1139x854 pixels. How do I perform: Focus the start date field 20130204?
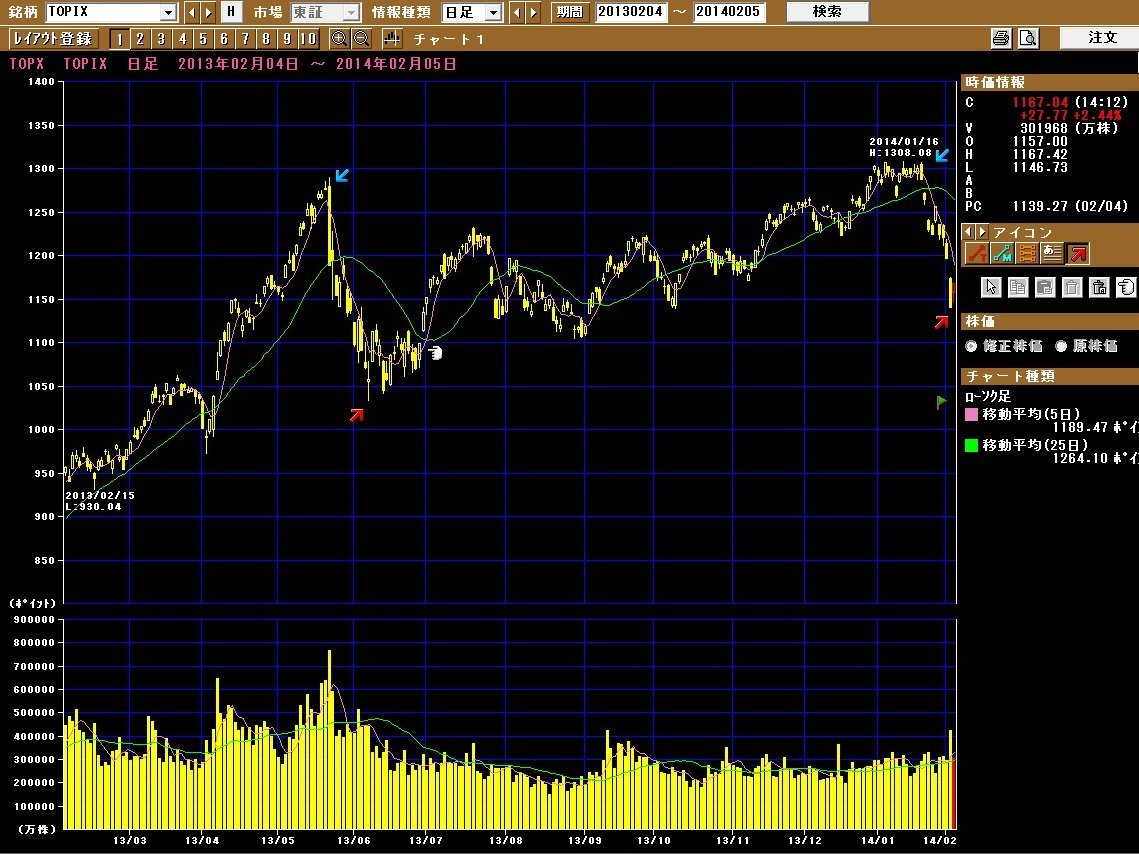point(631,12)
